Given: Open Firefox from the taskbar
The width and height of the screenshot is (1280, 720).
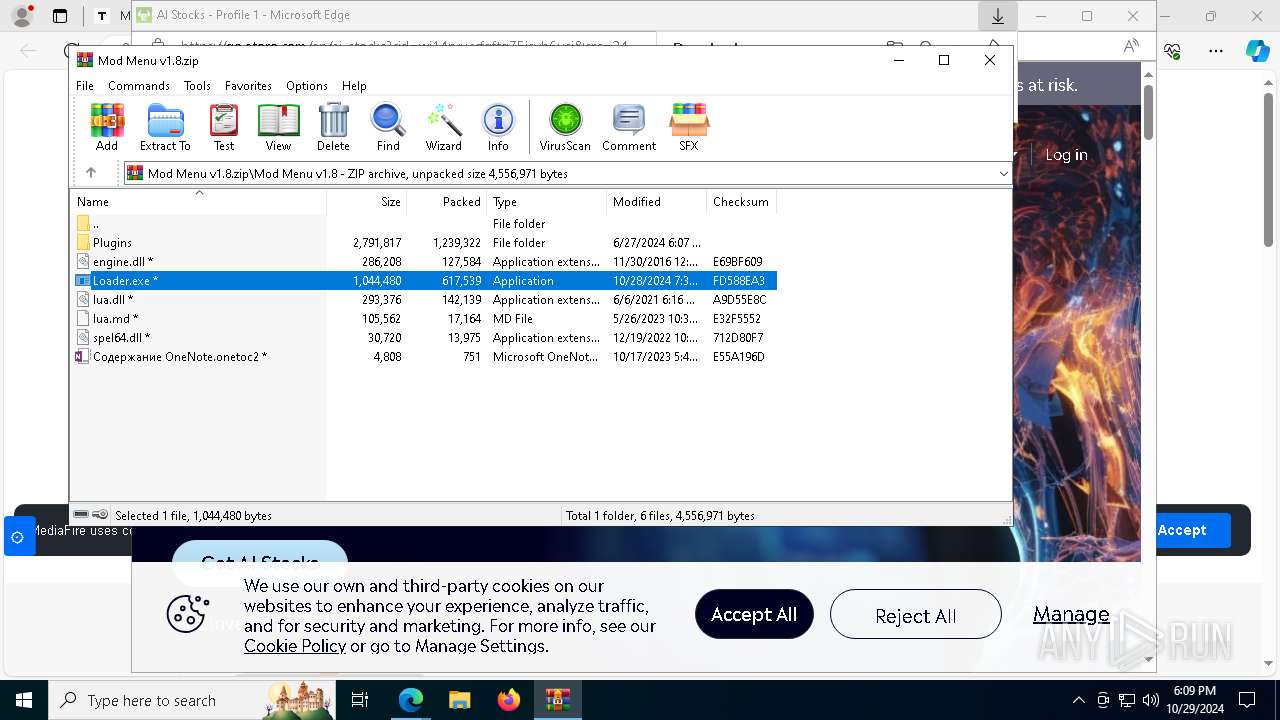Looking at the screenshot, I should pyautogui.click(x=508, y=700).
